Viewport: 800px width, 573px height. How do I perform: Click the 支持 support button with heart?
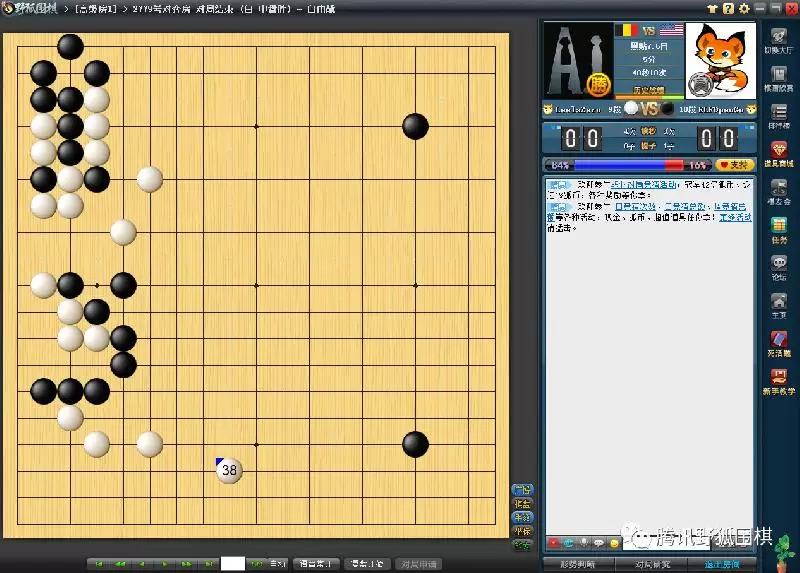(734, 164)
